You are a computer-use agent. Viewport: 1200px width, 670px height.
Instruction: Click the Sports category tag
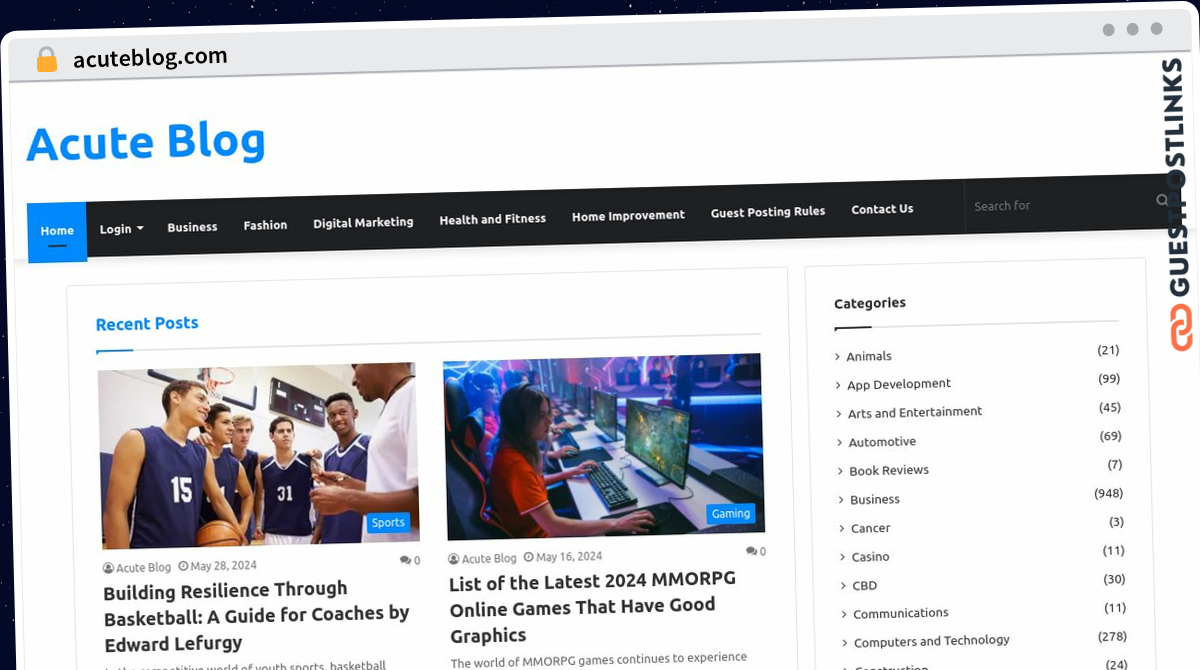388,522
